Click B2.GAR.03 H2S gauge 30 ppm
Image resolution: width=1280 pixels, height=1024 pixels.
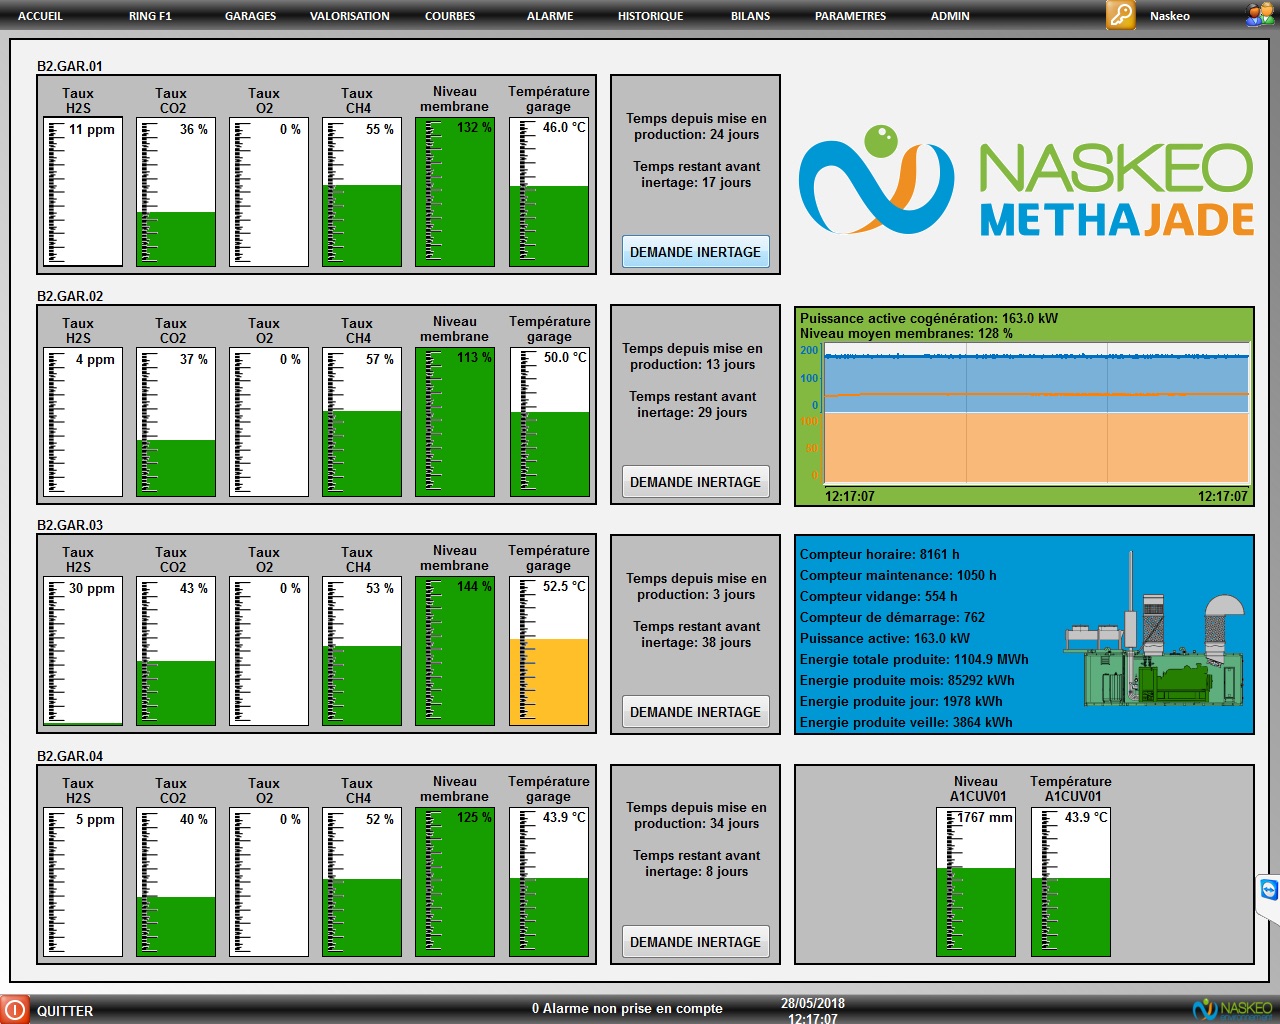point(83,651)
